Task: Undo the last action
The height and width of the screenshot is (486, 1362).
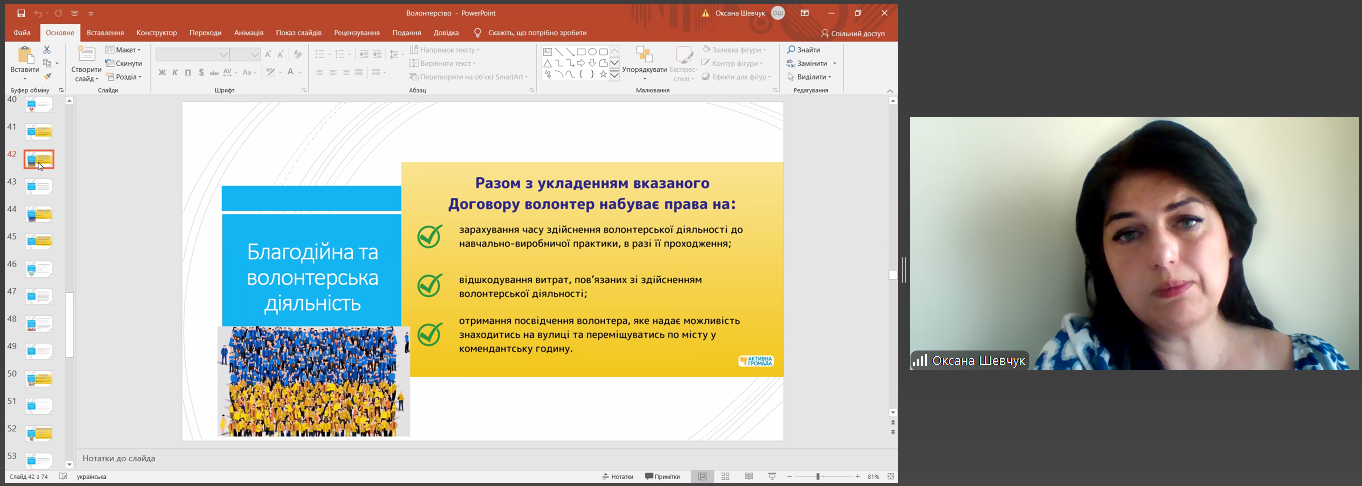Action: (38, 13)
